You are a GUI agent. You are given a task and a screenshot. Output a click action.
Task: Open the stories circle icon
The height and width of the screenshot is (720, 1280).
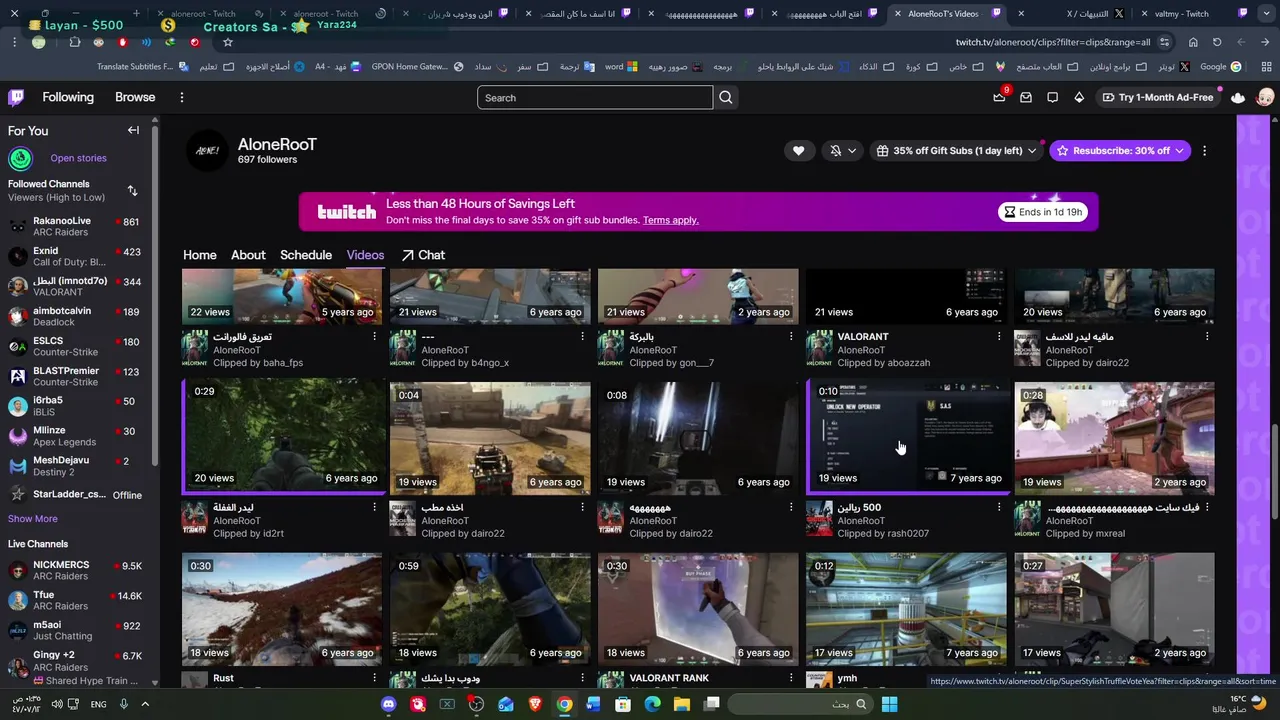(20, 158)
